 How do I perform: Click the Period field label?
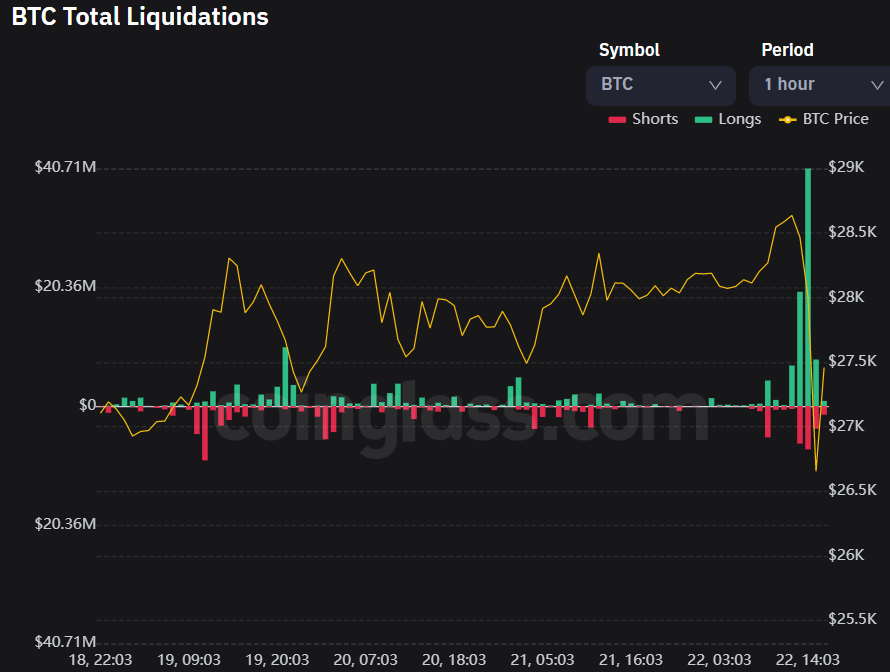(787, 50)
